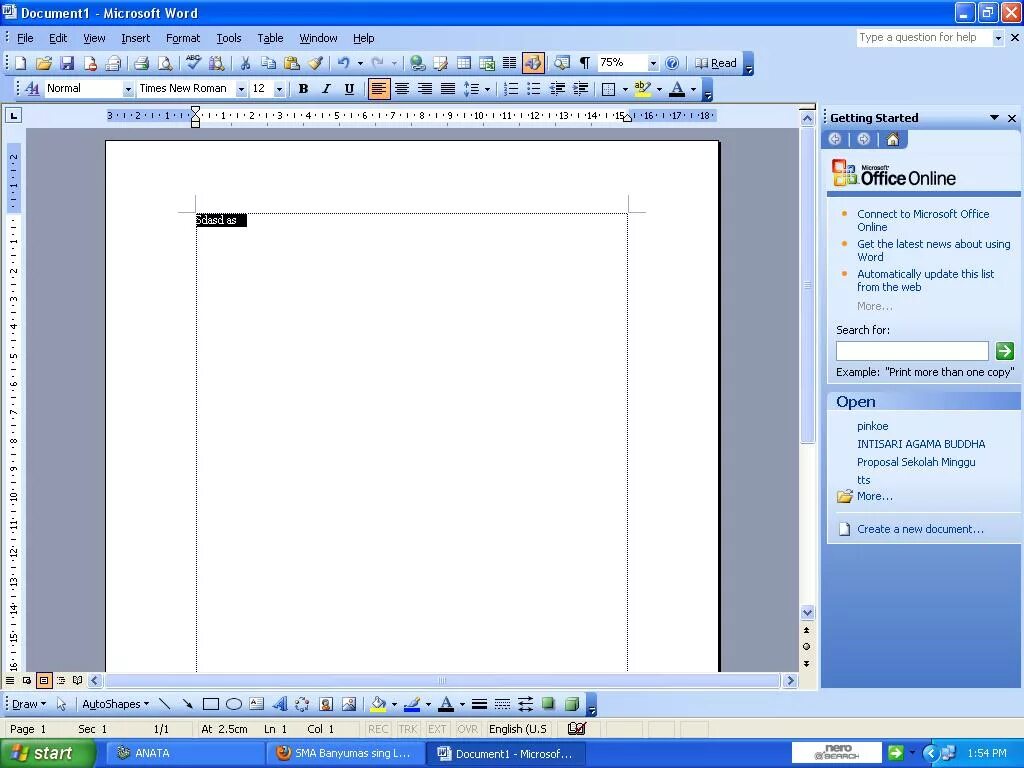Switch to Read layout button
The image size is (1024, 768).
[x=716, y=63]
